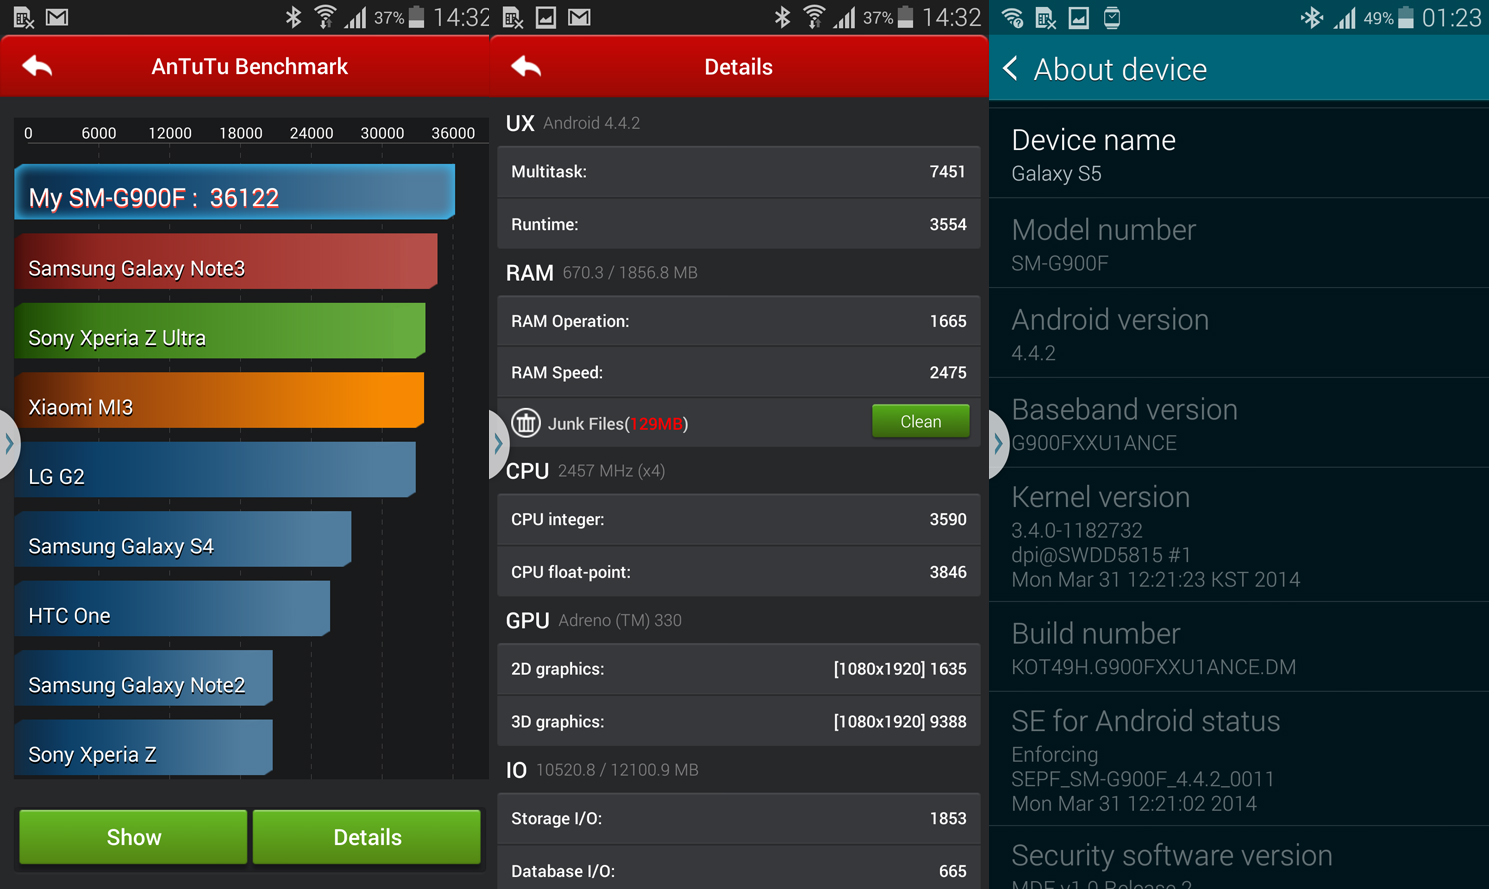Select the Sony Xperia Z bar

[x=144, y=747]
